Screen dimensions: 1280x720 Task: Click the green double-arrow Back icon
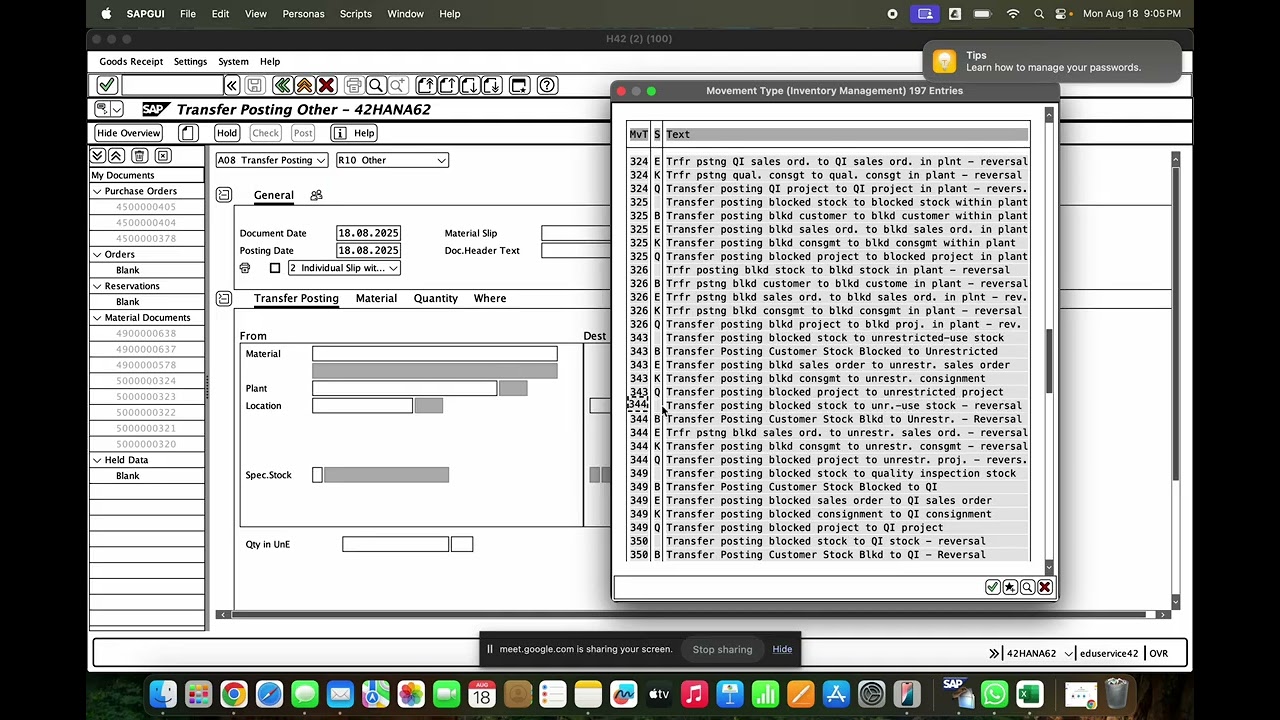tap(282, 86)
